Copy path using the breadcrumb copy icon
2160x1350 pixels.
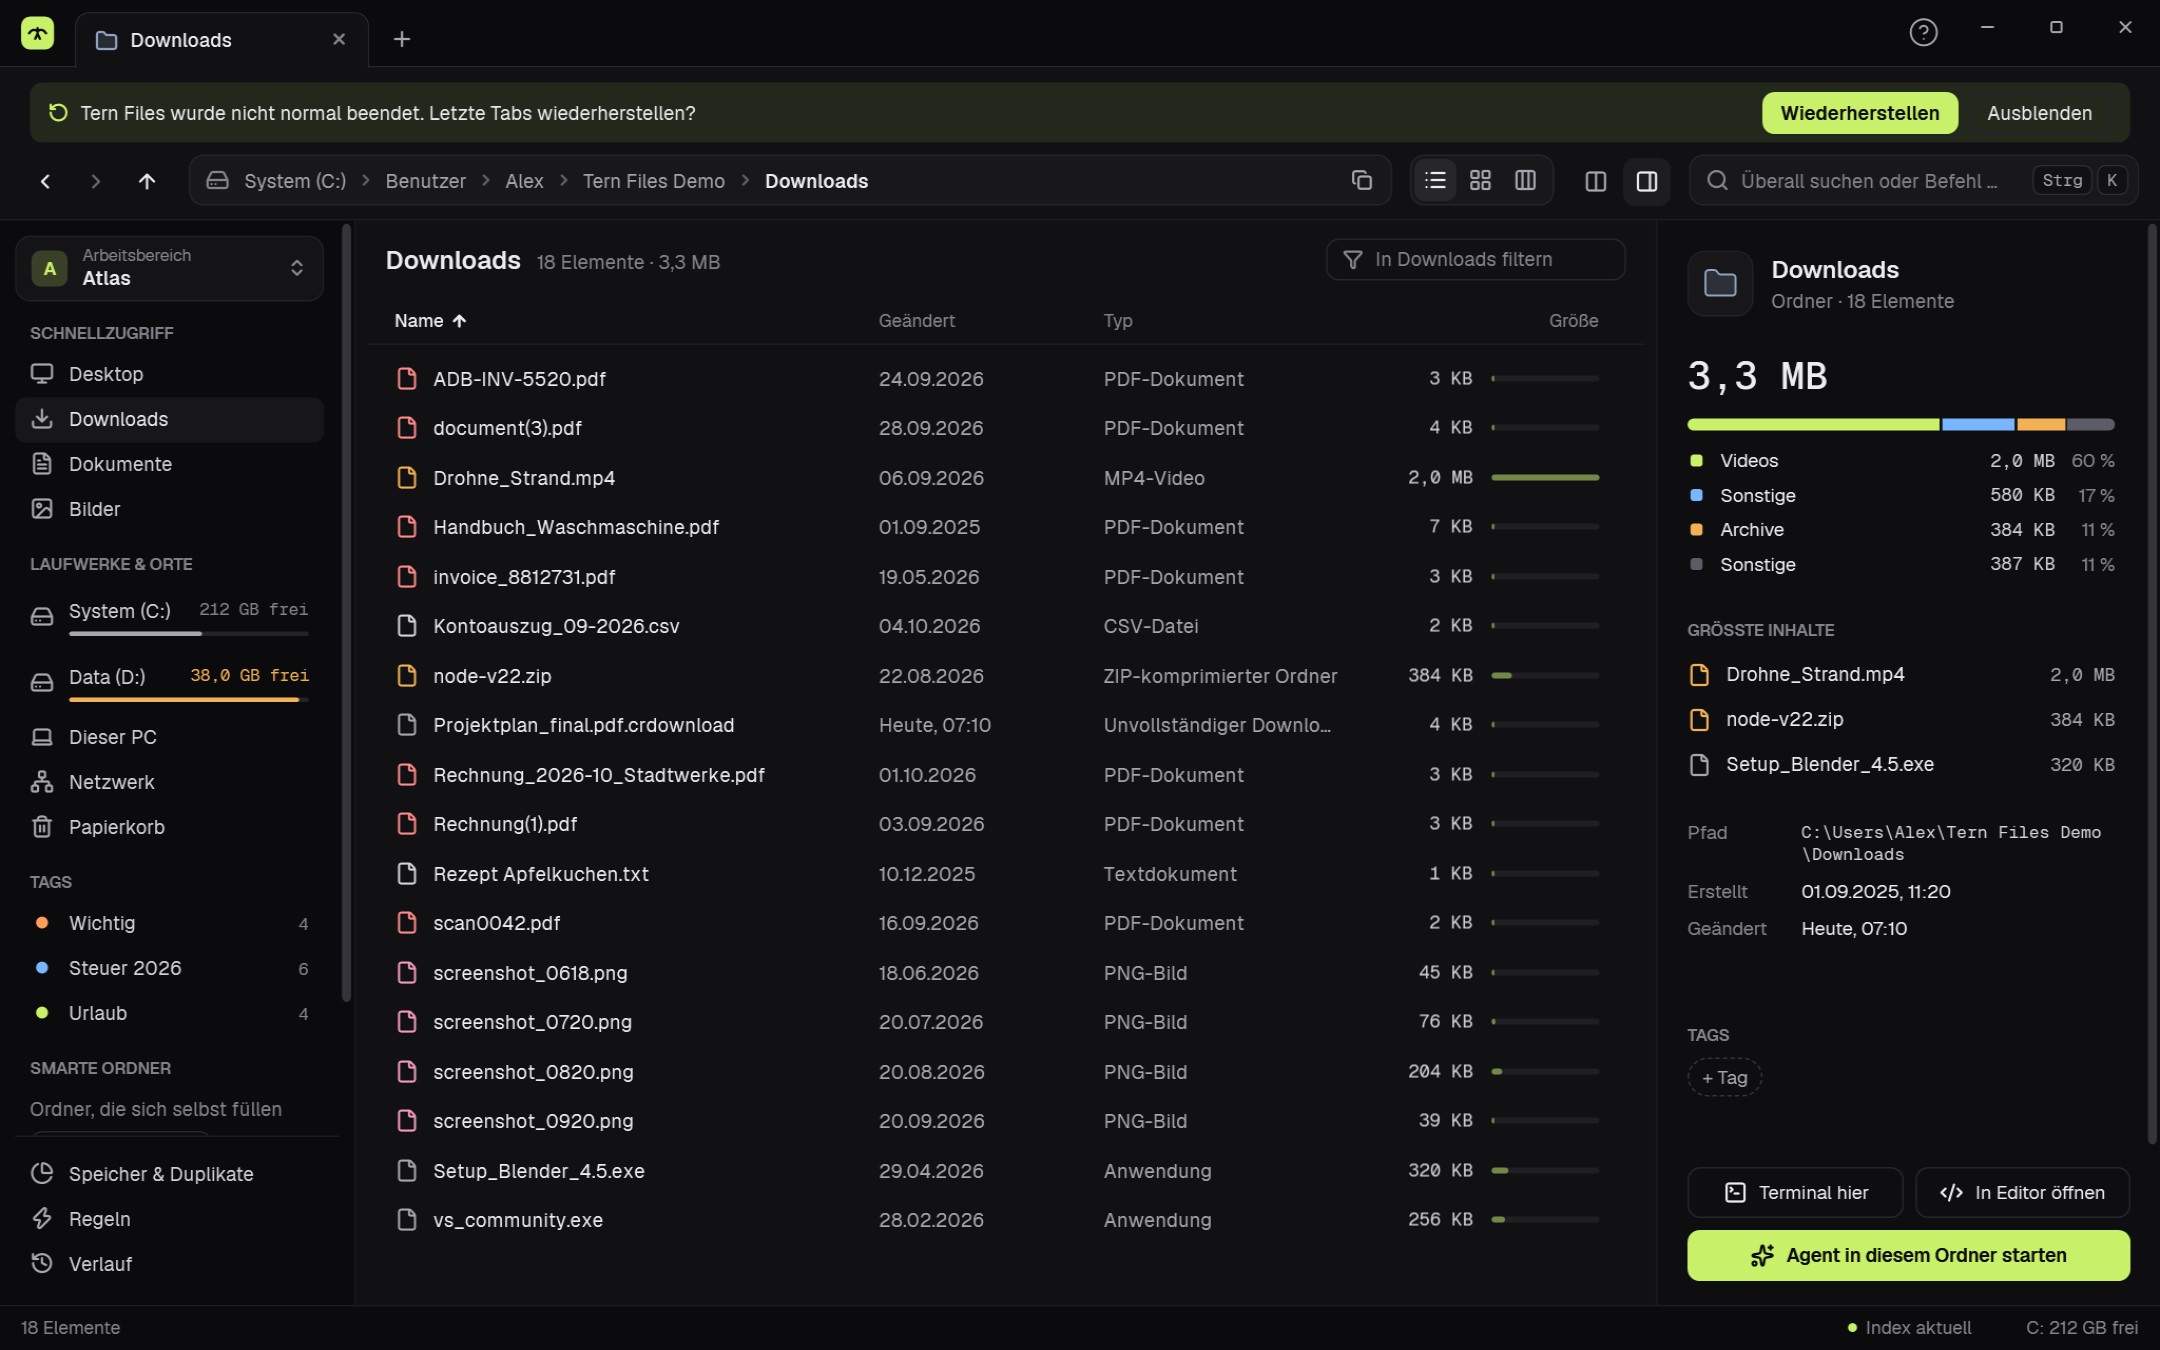[x=1361, y=180]
